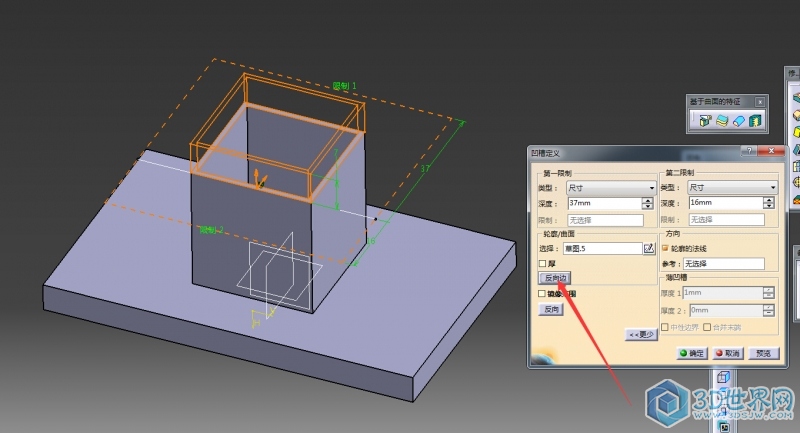Enable the 厚 thick checkbox
The width and height of the screenshot is (800, 433).
click(542, 264)
